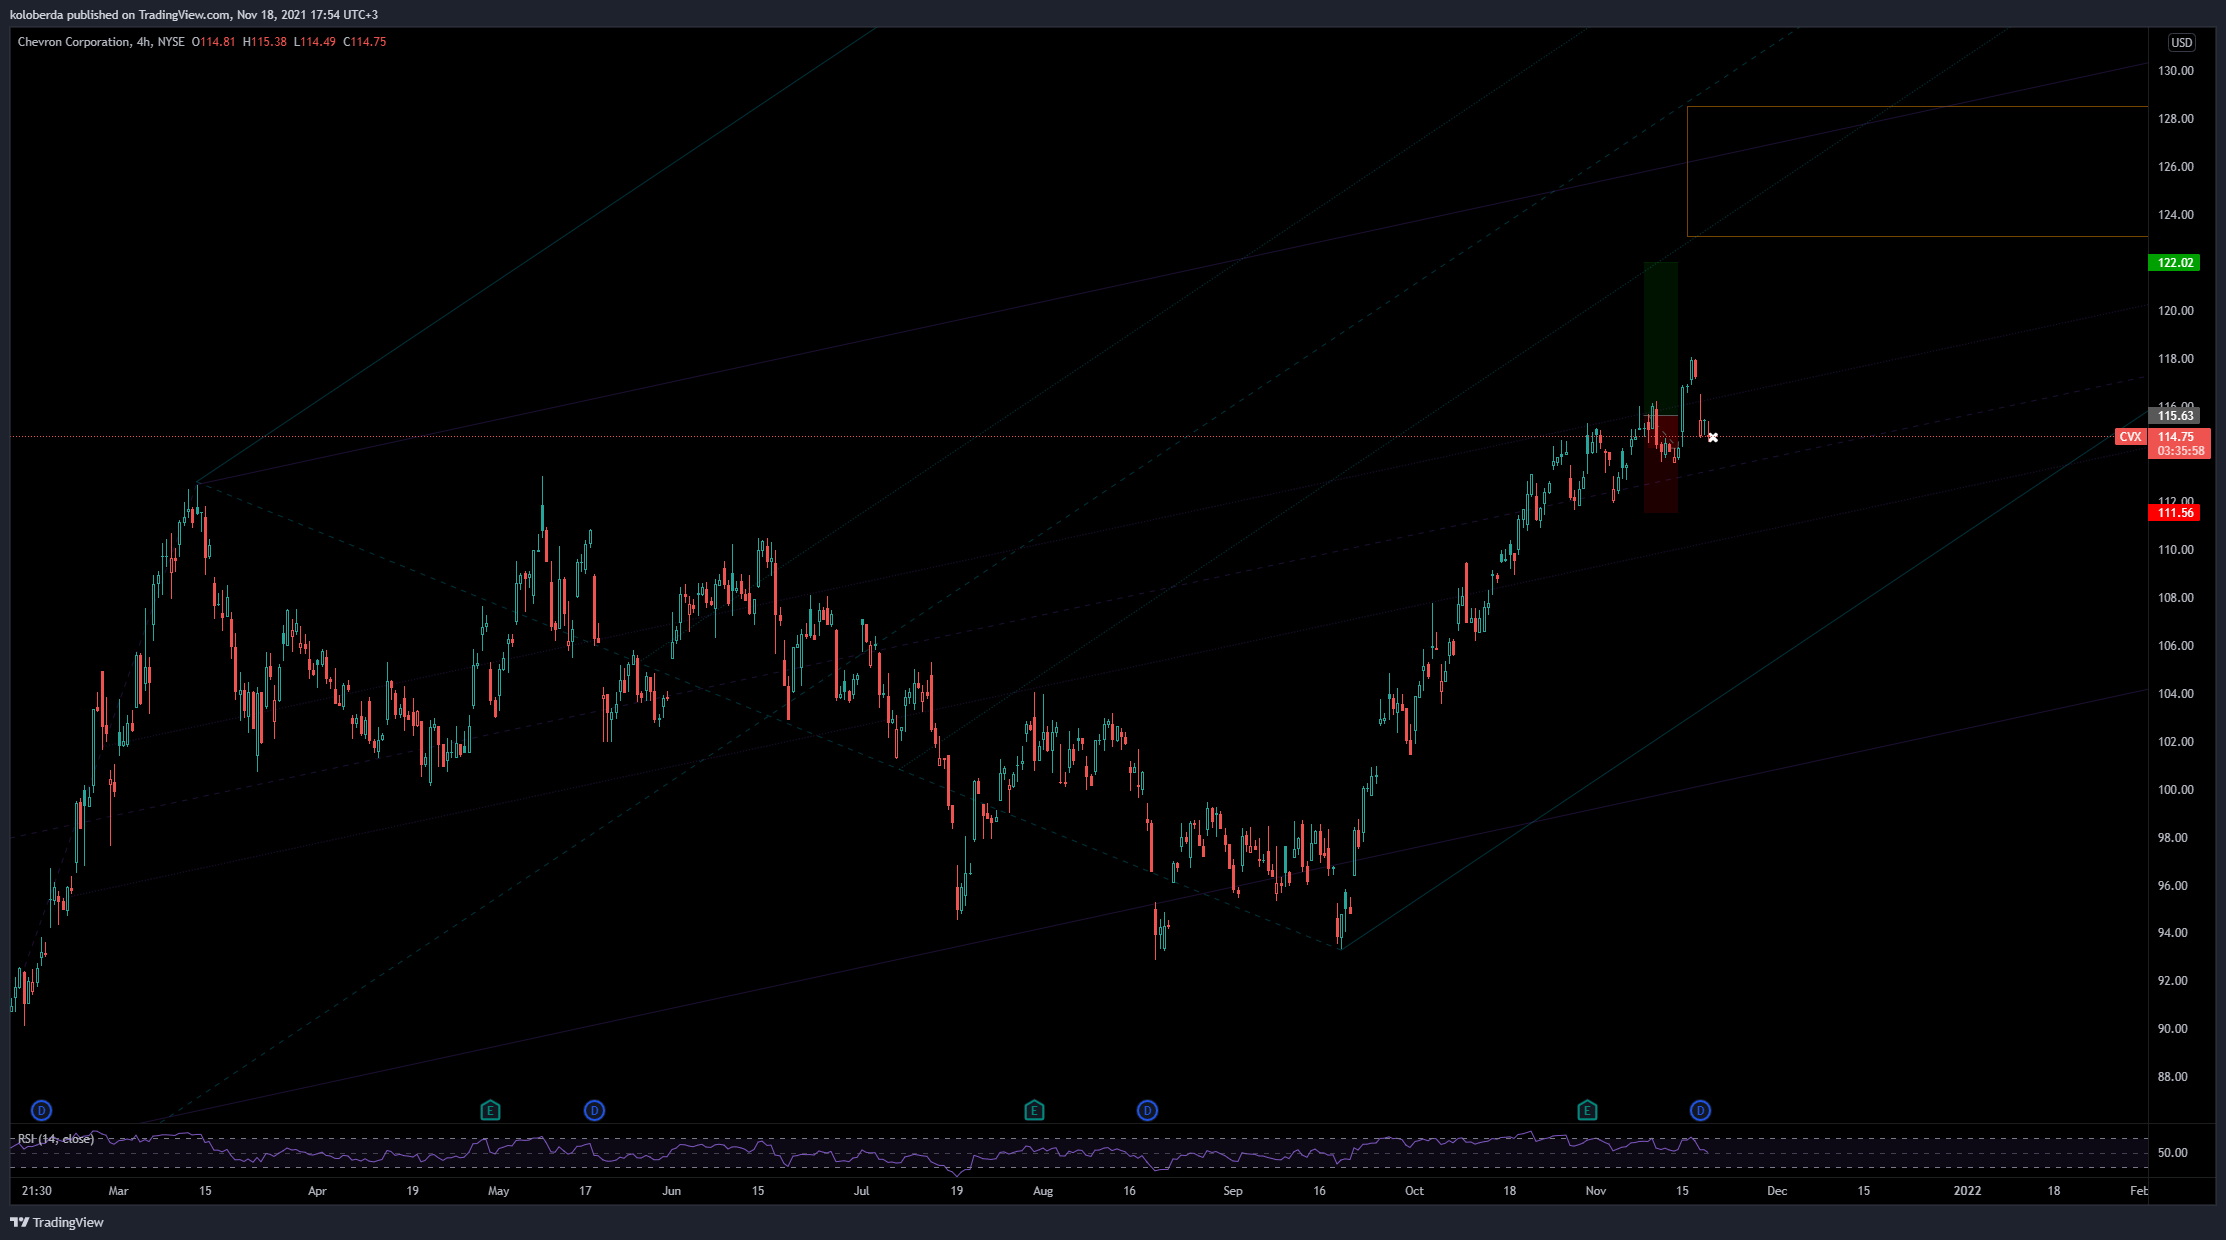Click the gray 115.63 entry price label
This screenshot has width=2226, height=1240.
click(2174, 416)
